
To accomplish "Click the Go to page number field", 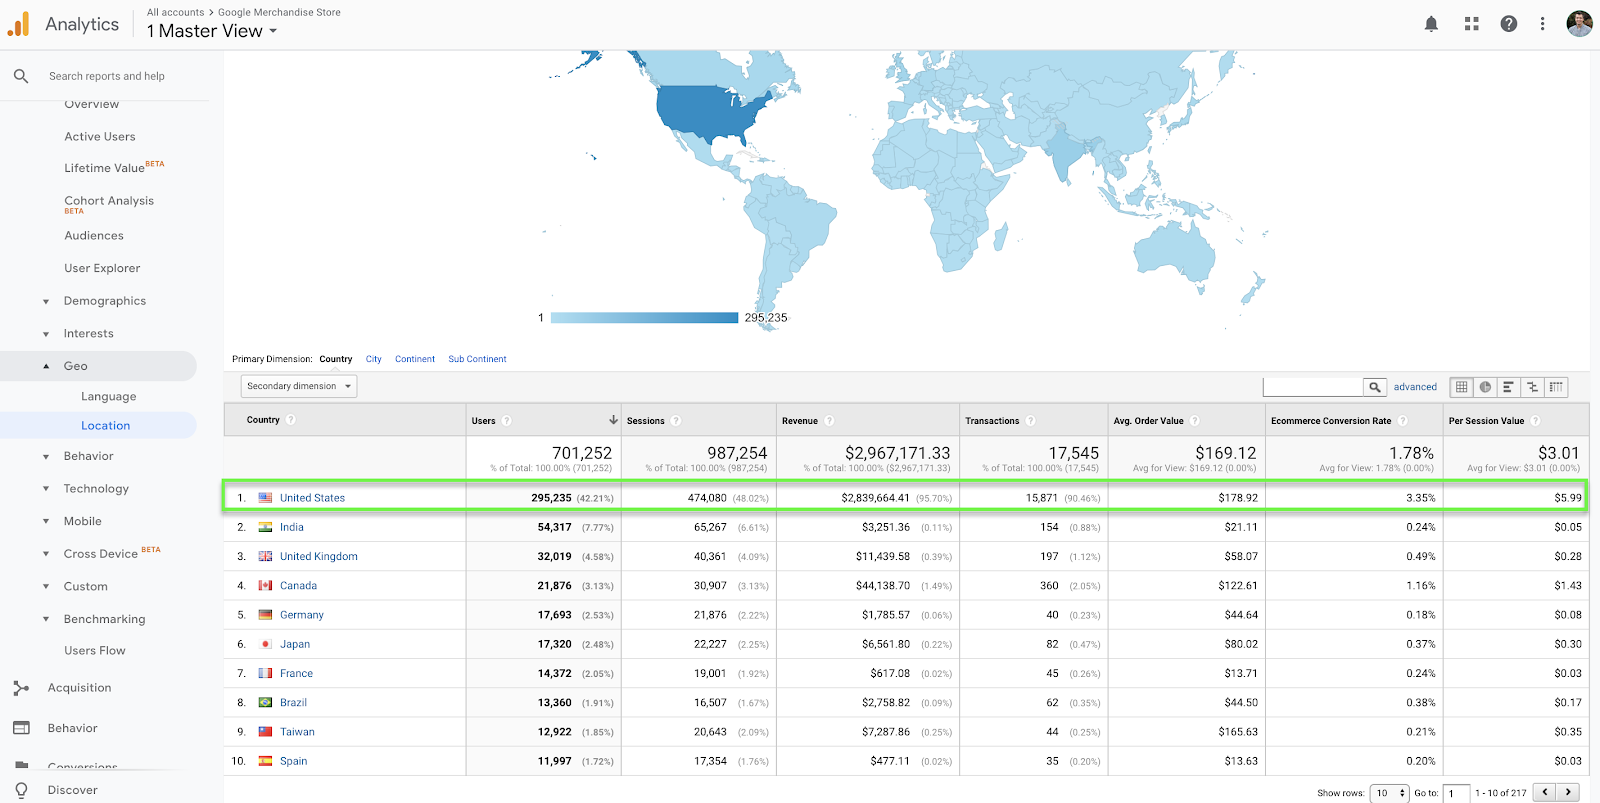I will click(1456, 793).
